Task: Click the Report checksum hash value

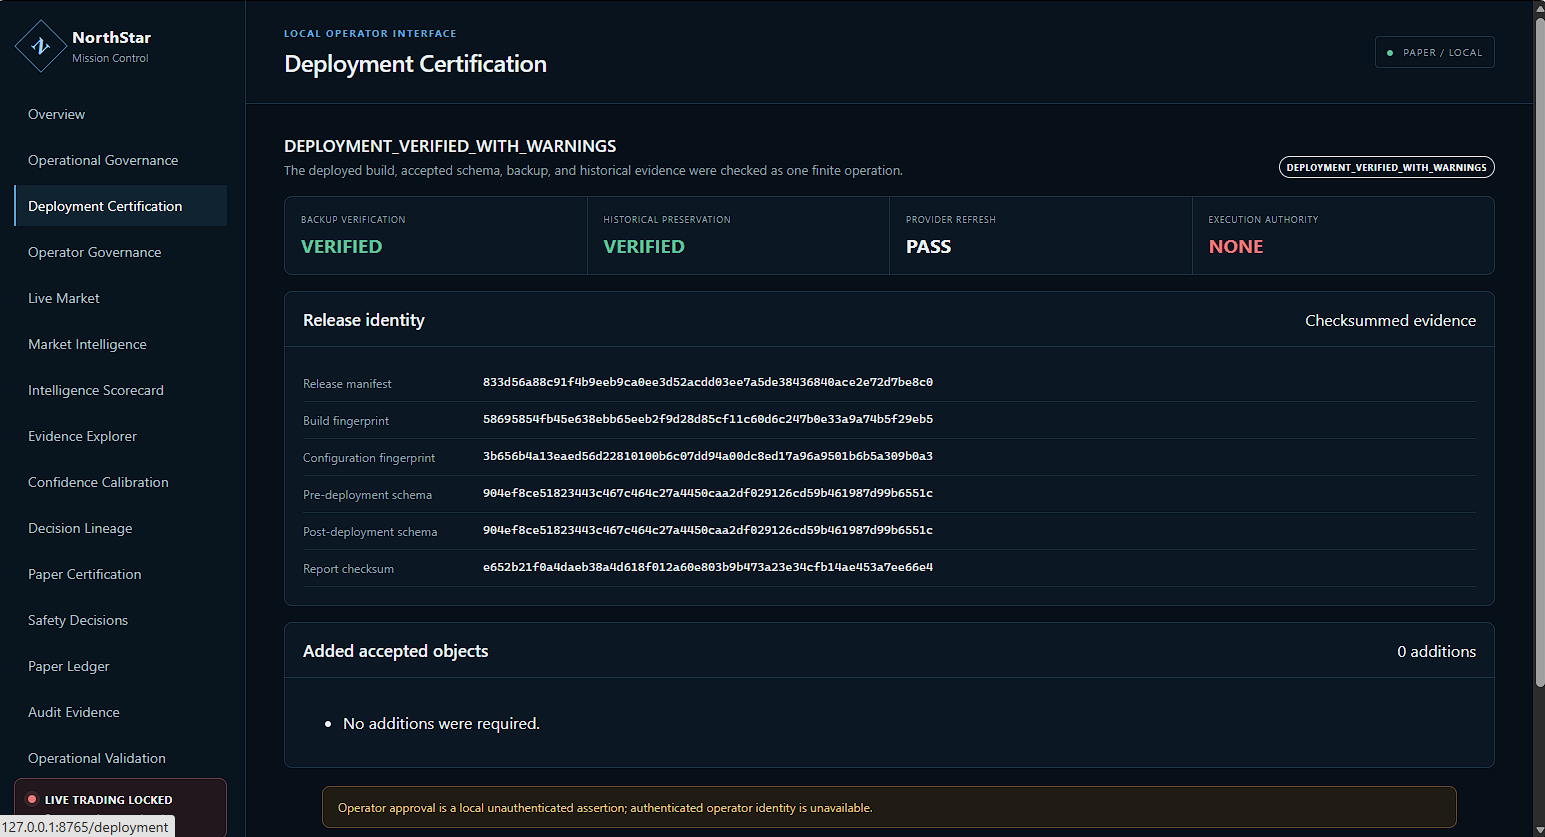Action: (x=708, y=567)
